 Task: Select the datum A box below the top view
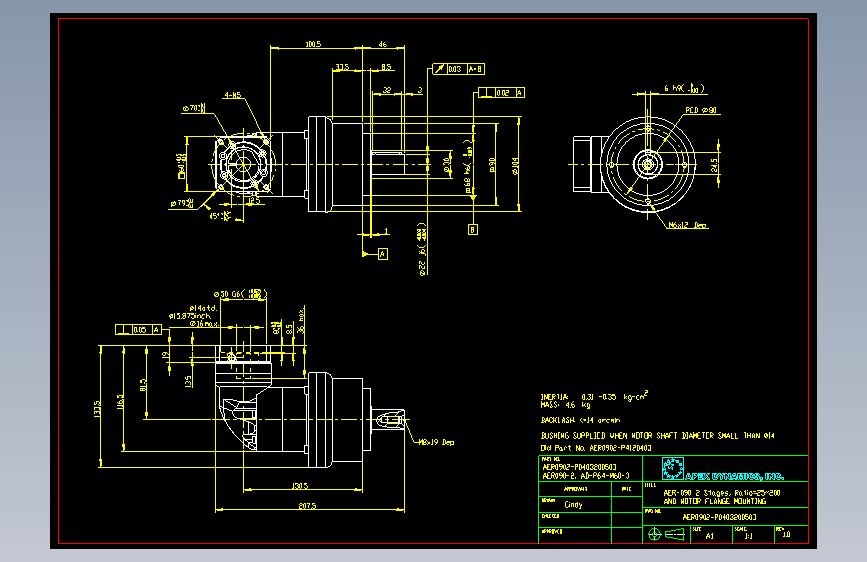[x=383, y=254]
